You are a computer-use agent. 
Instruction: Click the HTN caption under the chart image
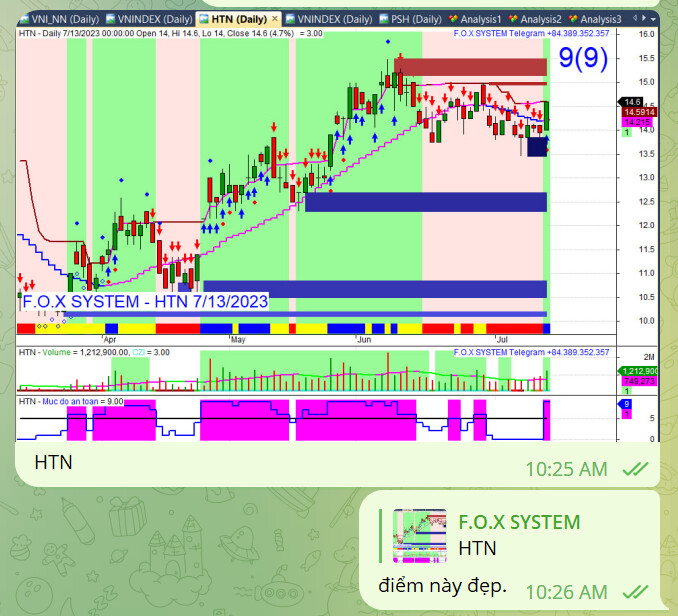(x=53, y=462)
